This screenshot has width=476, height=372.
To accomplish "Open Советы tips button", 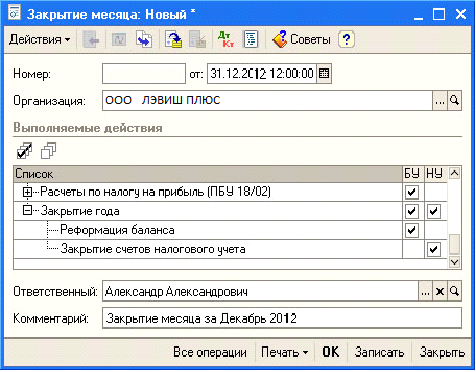I will coord(301,40).
